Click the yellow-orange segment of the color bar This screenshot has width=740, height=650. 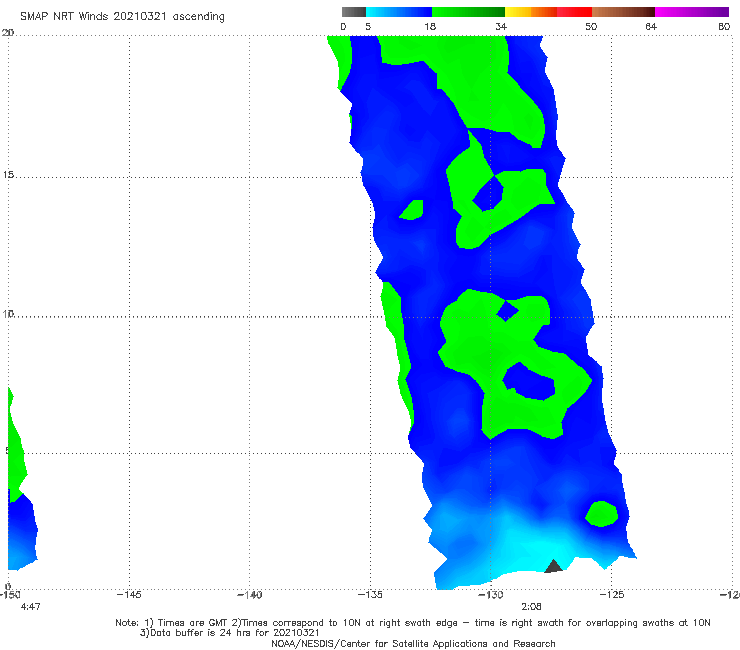coord(530,12)
